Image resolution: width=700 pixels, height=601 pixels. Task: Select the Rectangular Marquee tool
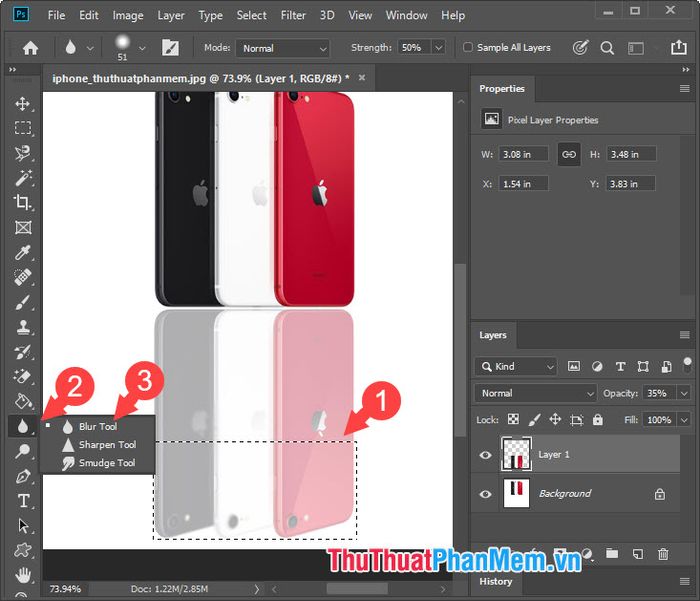(23, 128)
